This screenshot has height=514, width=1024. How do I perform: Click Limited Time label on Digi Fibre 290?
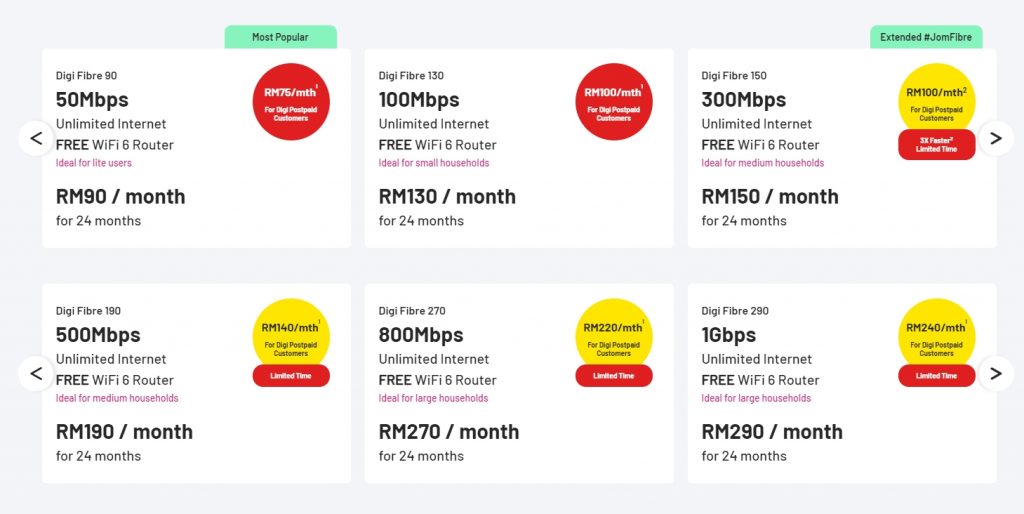pos(936,376)
